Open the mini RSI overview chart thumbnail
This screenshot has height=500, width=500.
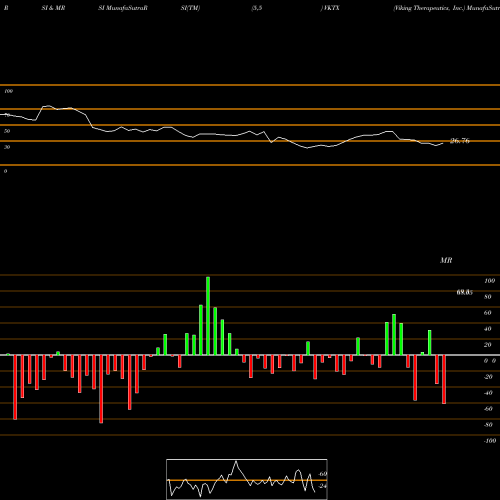click(247, 479)
